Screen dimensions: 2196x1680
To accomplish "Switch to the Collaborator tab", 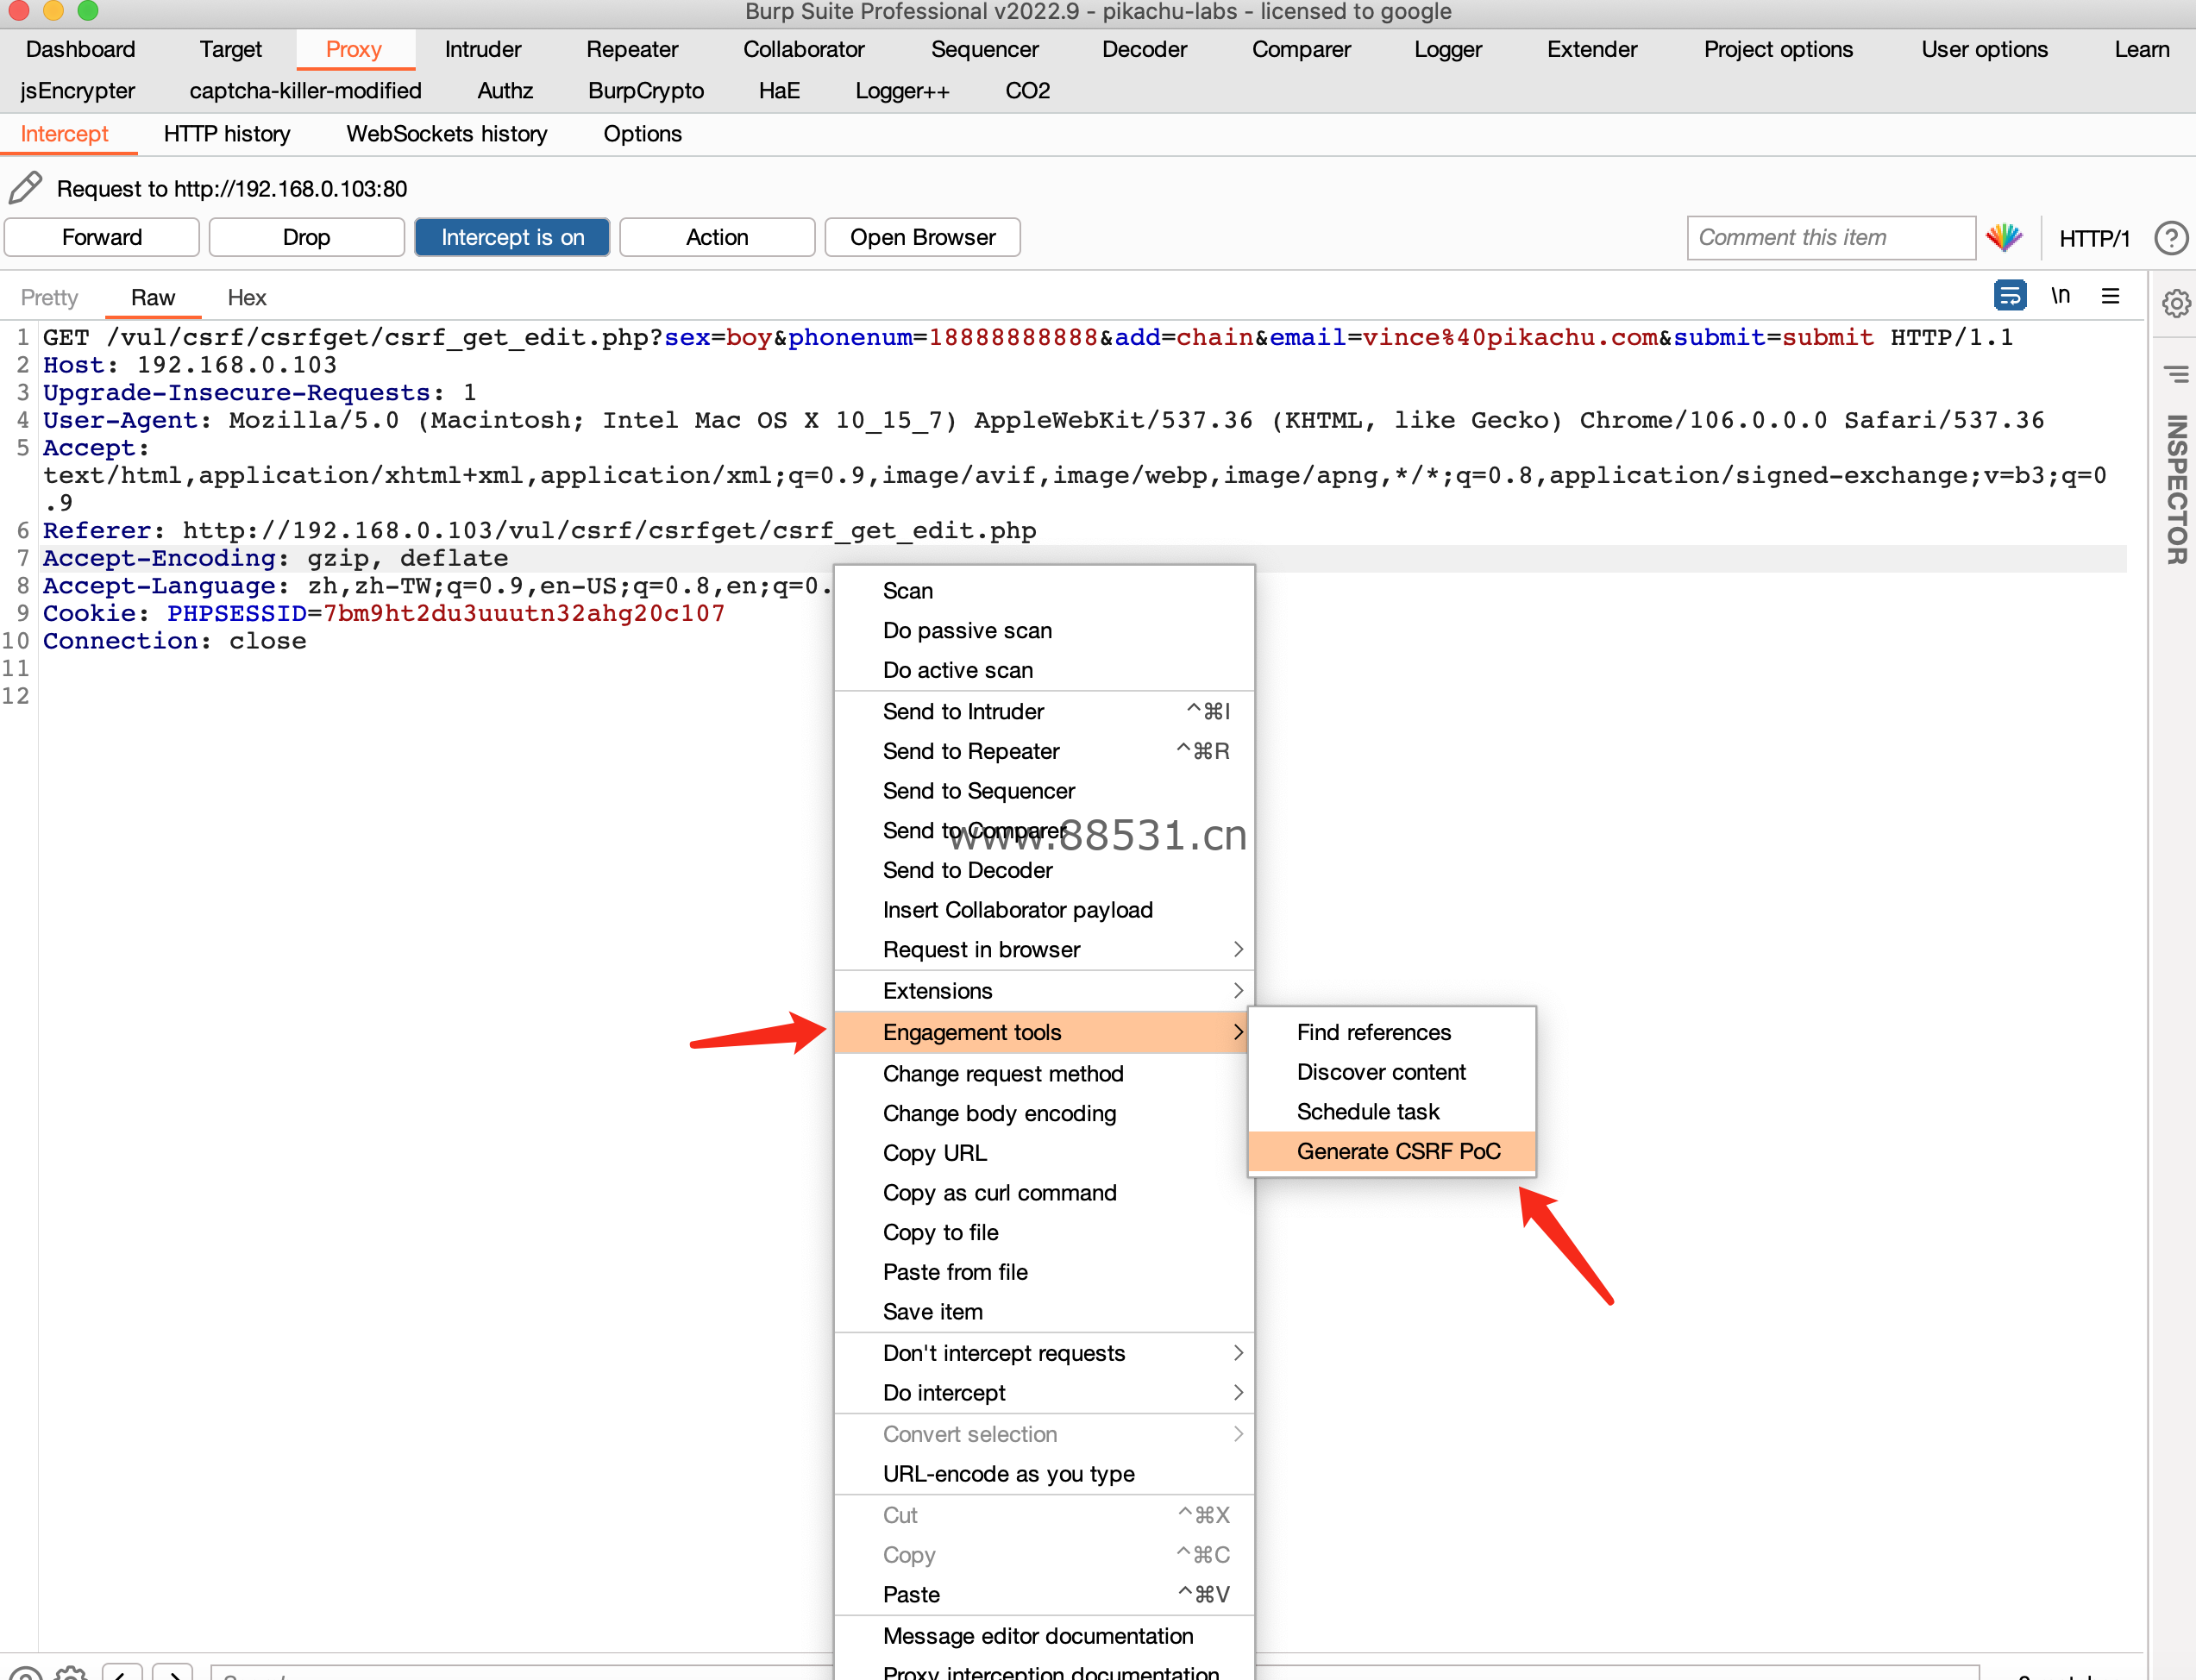I will point(803,49).
